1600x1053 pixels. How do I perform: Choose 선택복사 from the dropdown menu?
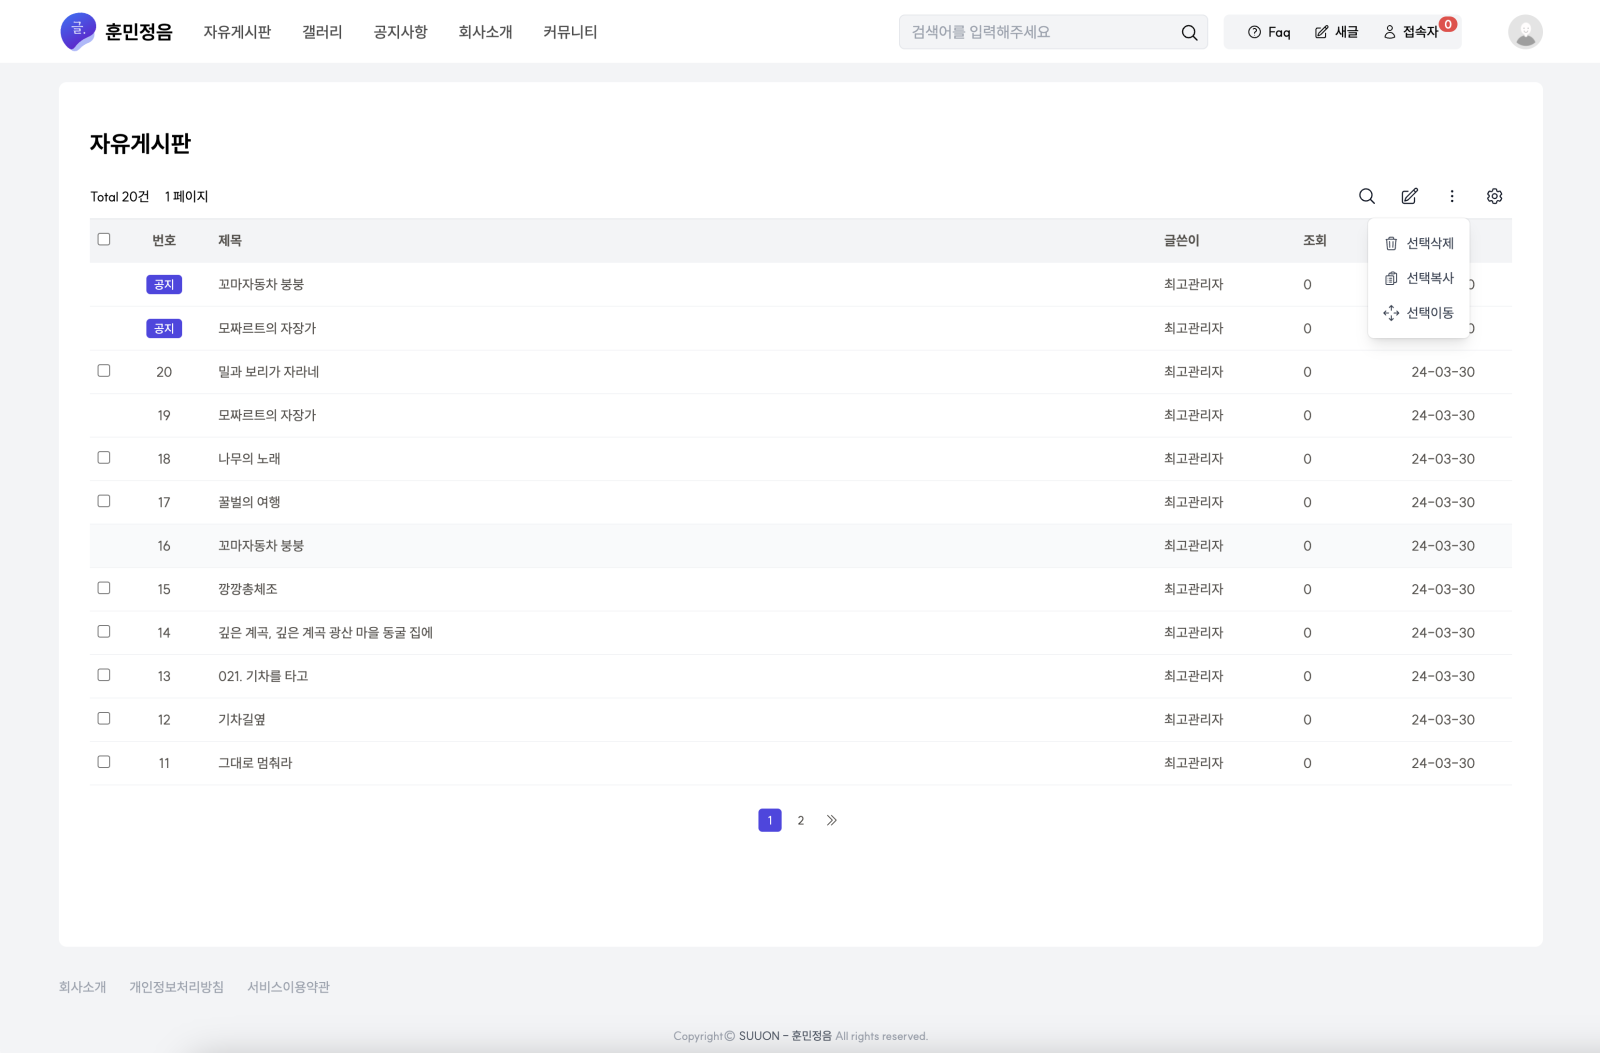tap(1419, 278)
